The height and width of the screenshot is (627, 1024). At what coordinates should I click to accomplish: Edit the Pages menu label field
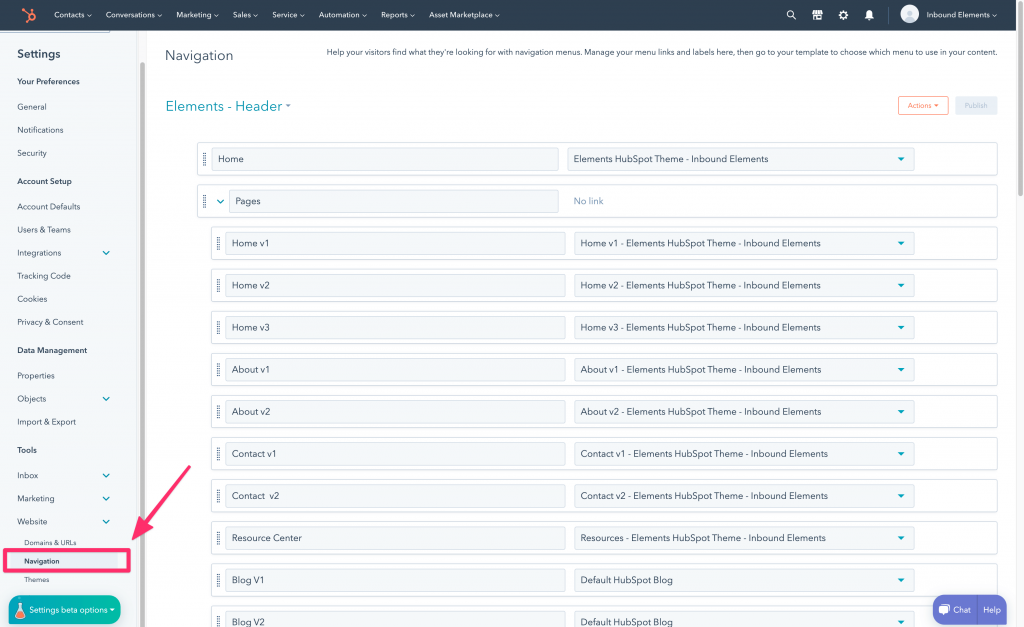[394, 201]
